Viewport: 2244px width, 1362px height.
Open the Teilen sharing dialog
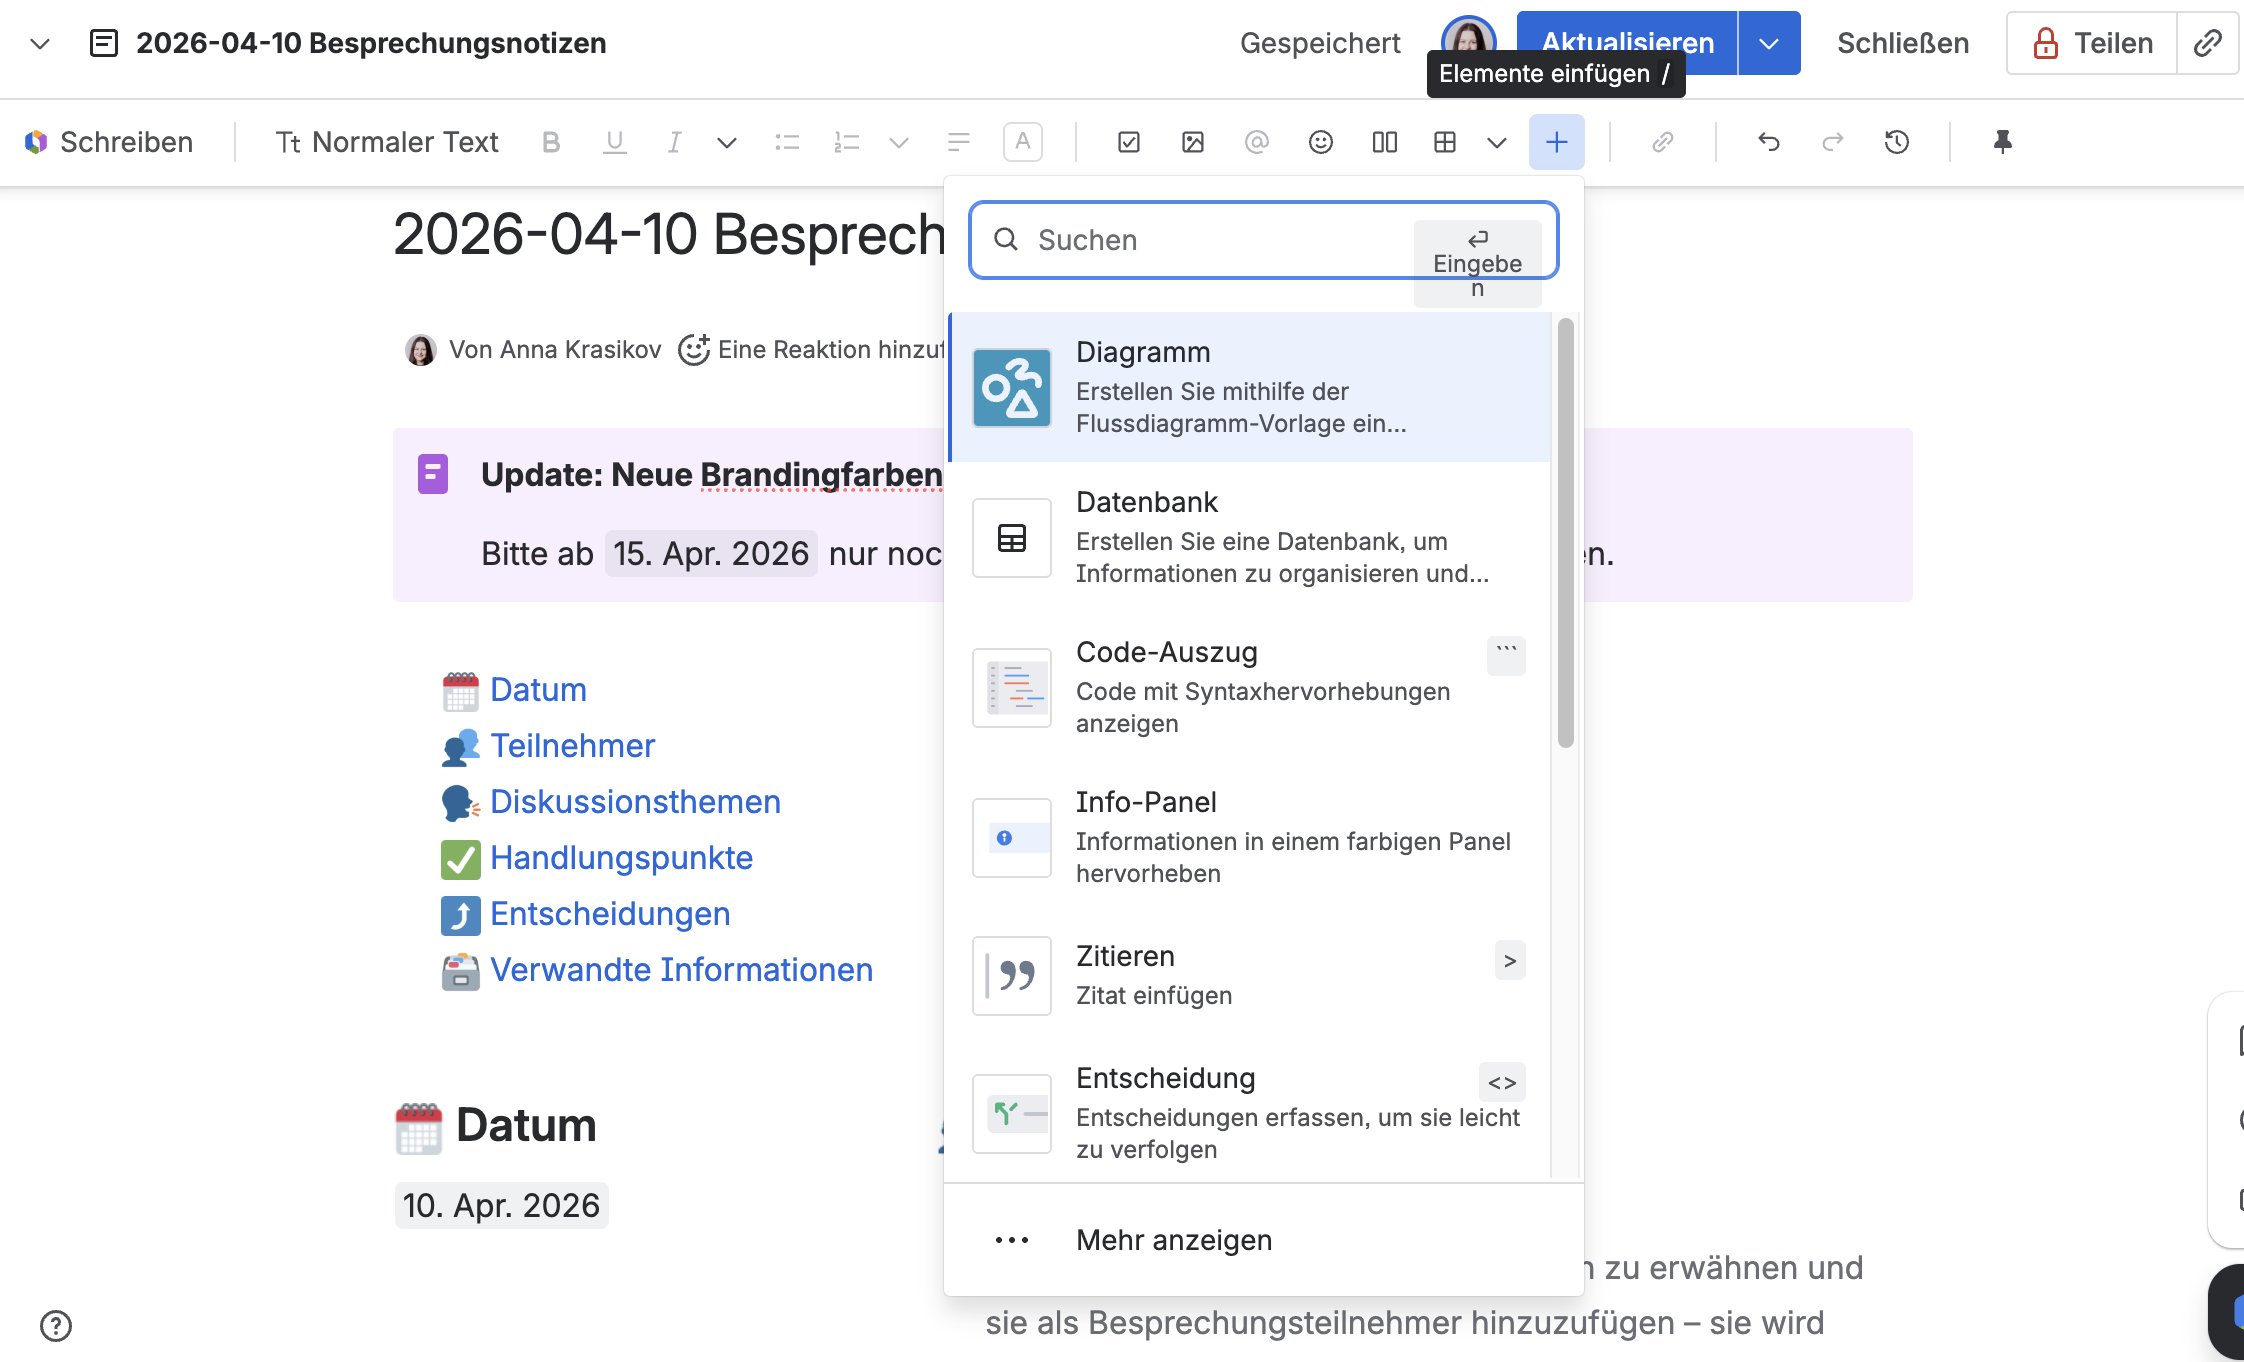click(x=2092, y=43)
